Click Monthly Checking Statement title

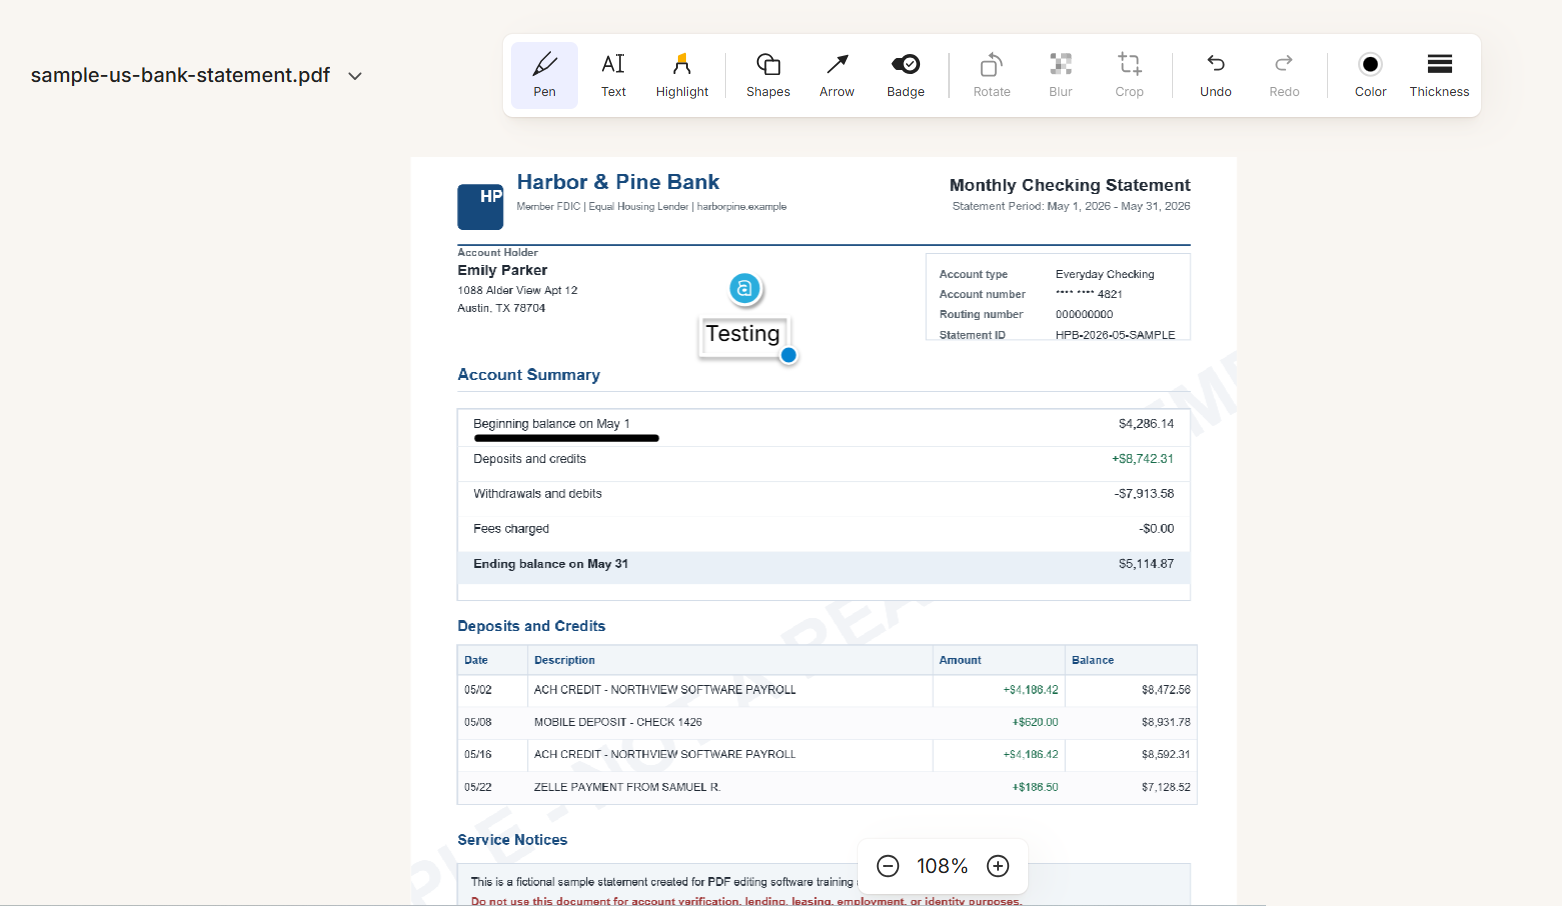pos(1070,185)
